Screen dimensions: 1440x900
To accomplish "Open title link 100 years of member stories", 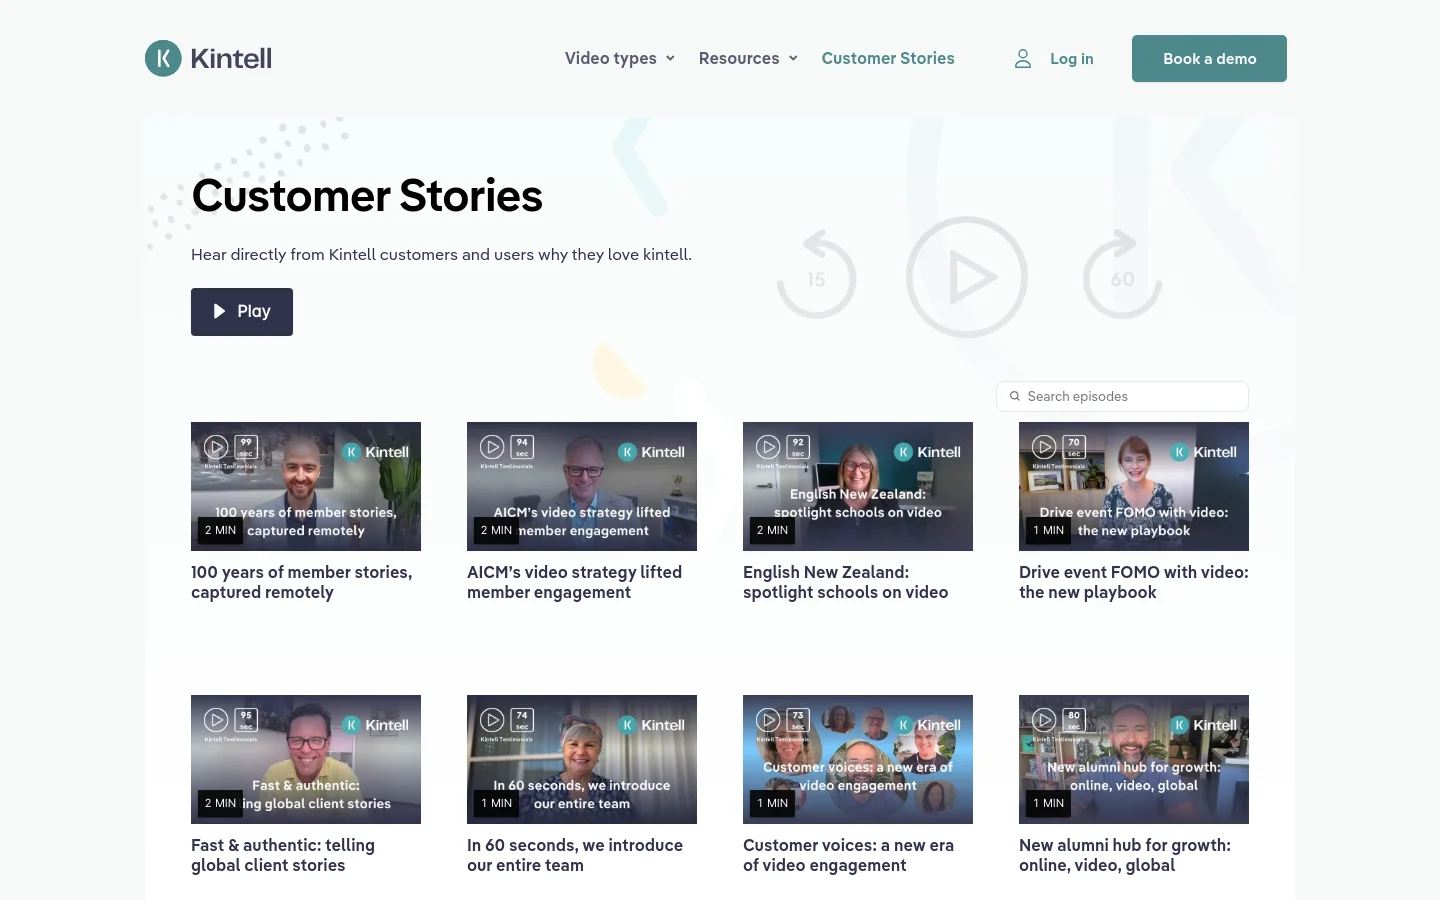I will click(x=301, y=582).
